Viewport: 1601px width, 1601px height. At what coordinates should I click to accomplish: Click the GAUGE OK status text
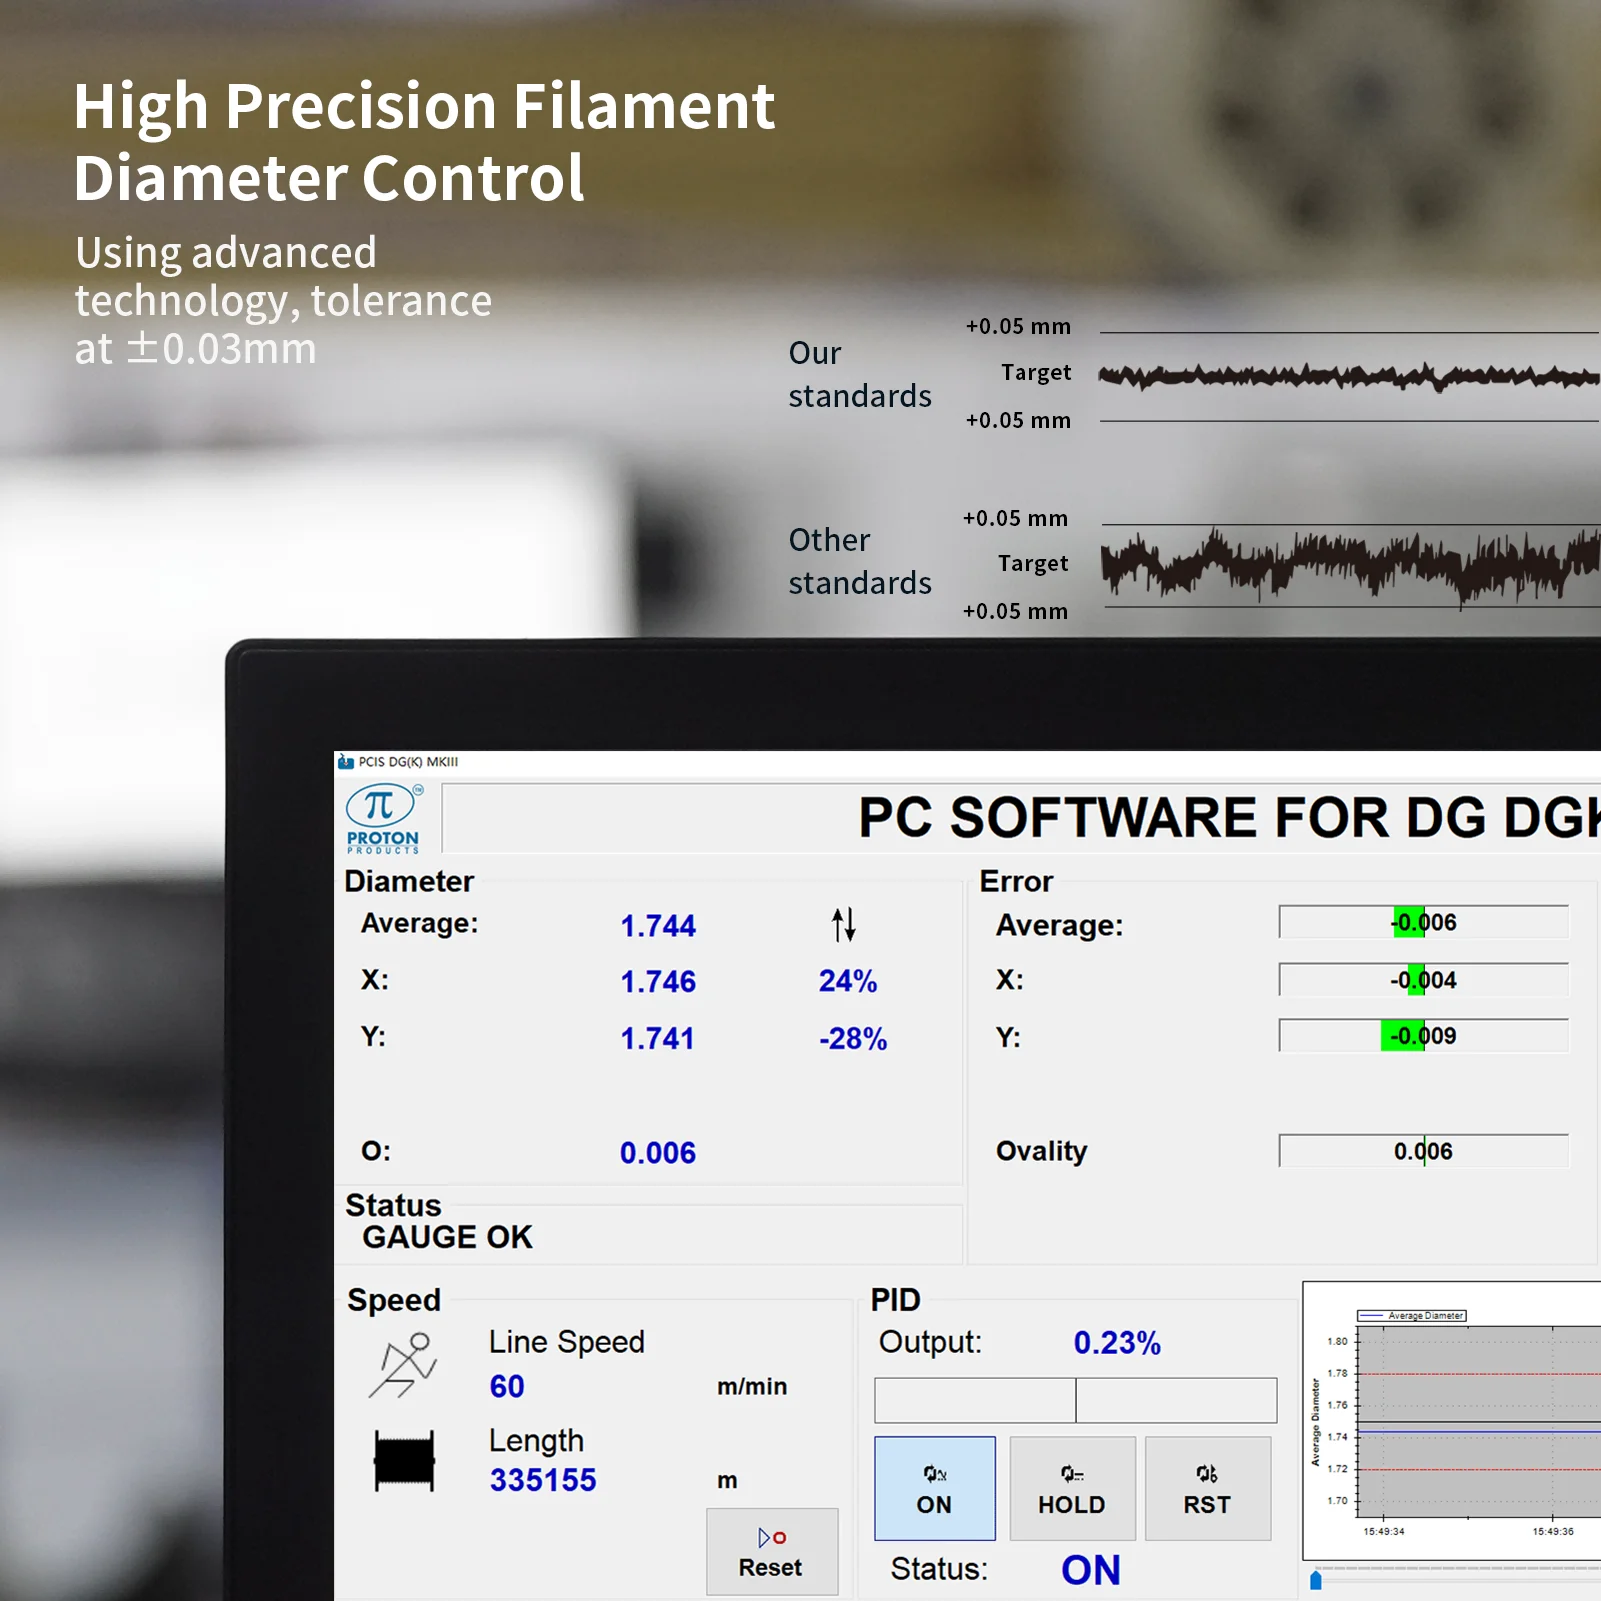click(447, 1237)
